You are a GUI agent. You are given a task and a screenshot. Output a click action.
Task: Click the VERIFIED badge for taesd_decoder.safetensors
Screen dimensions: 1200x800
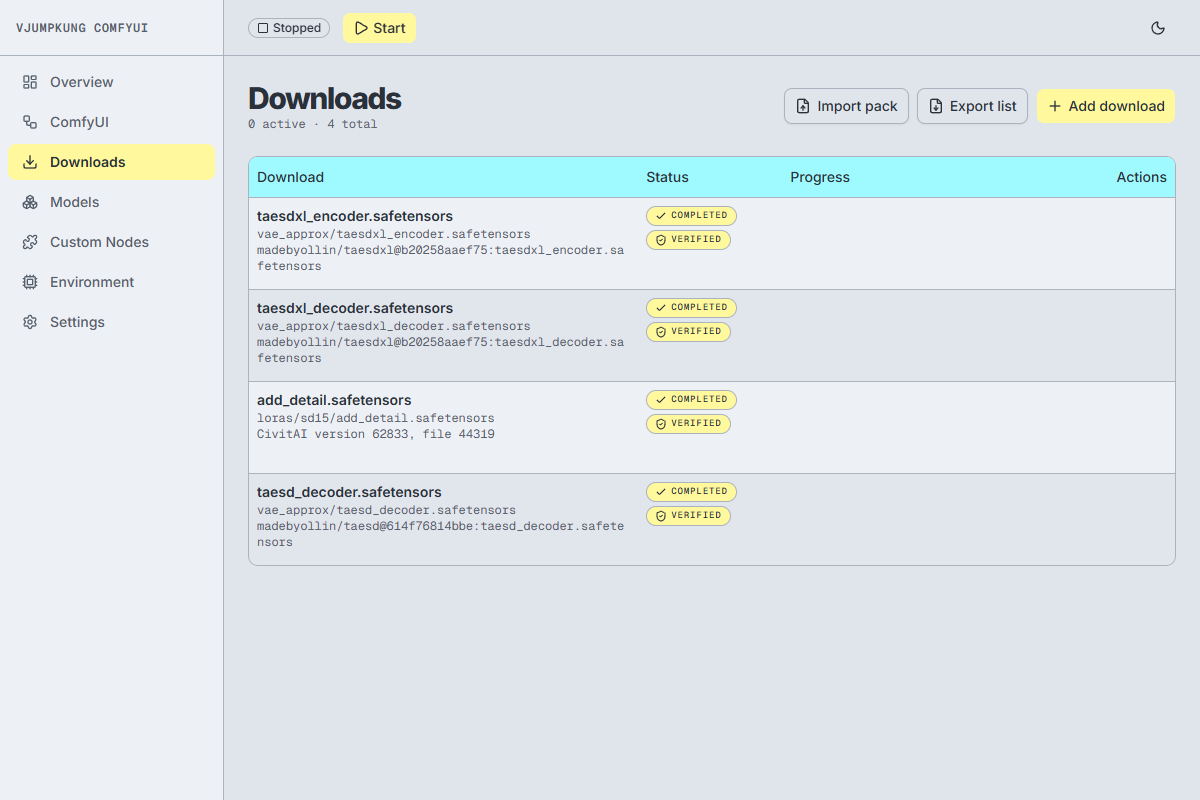tap(688, 516)
